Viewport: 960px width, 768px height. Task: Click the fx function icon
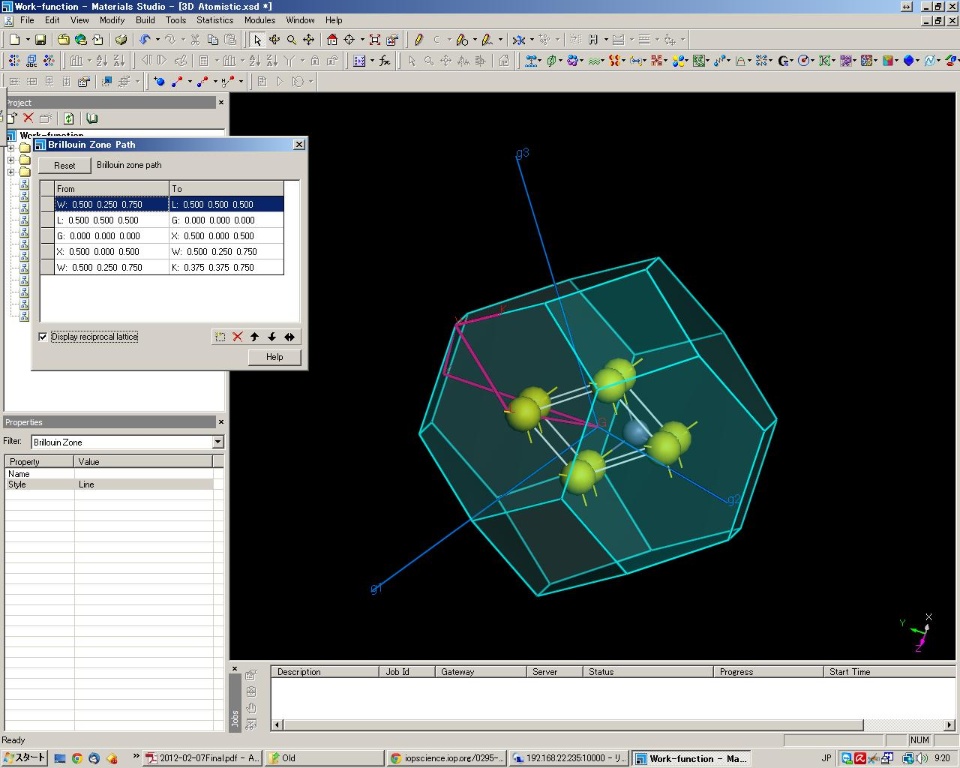click(x=384, y=61)
